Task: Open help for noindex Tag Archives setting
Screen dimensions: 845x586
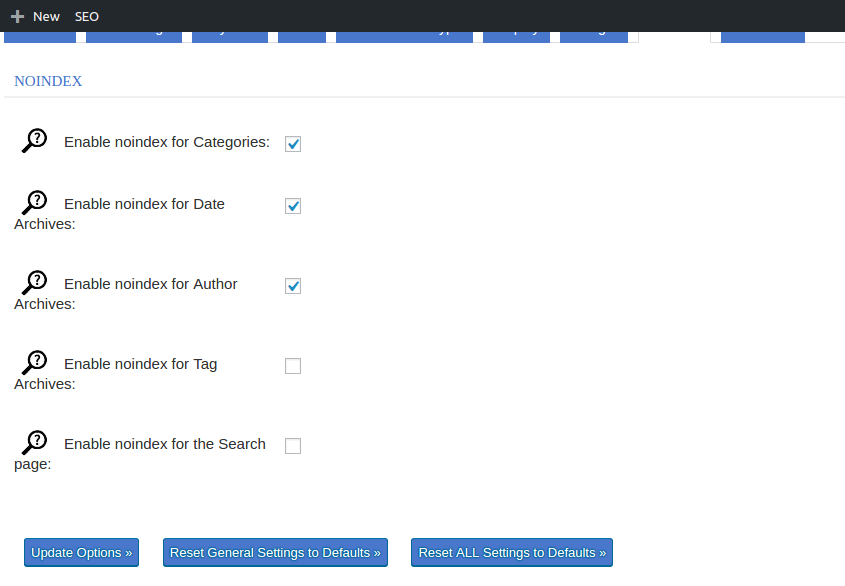Action: coord(36,361)
